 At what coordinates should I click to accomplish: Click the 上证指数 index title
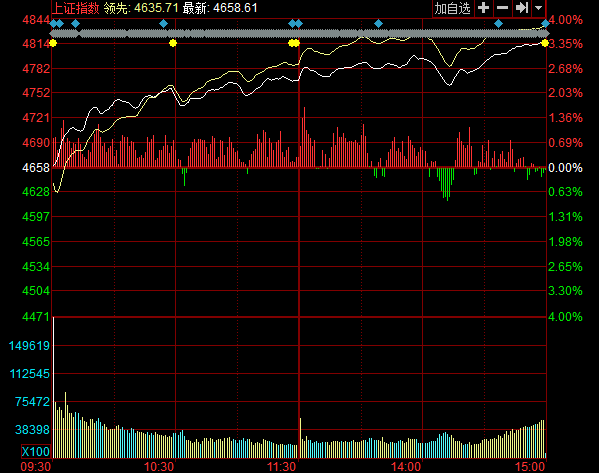click(75, 8)
